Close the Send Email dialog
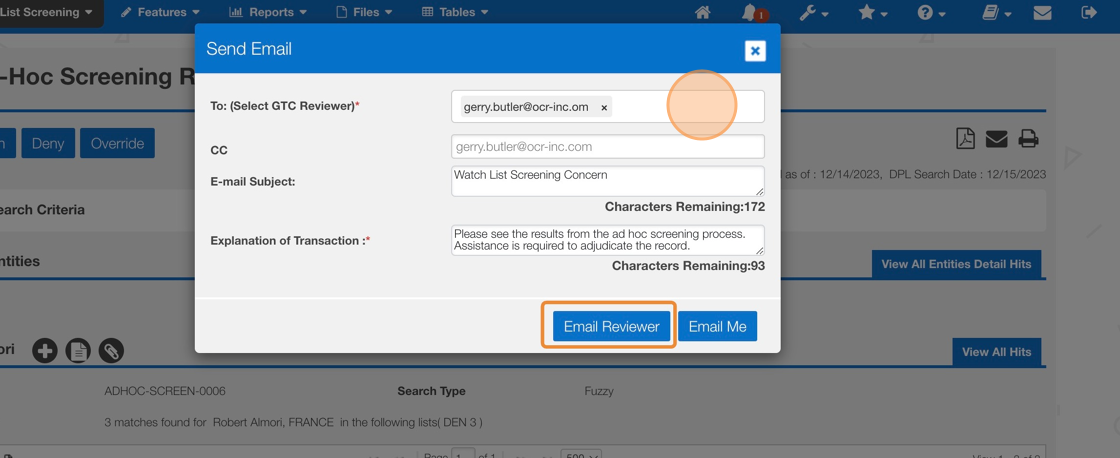The height and width of the screenshot is (458, 1120). (755, 51)
